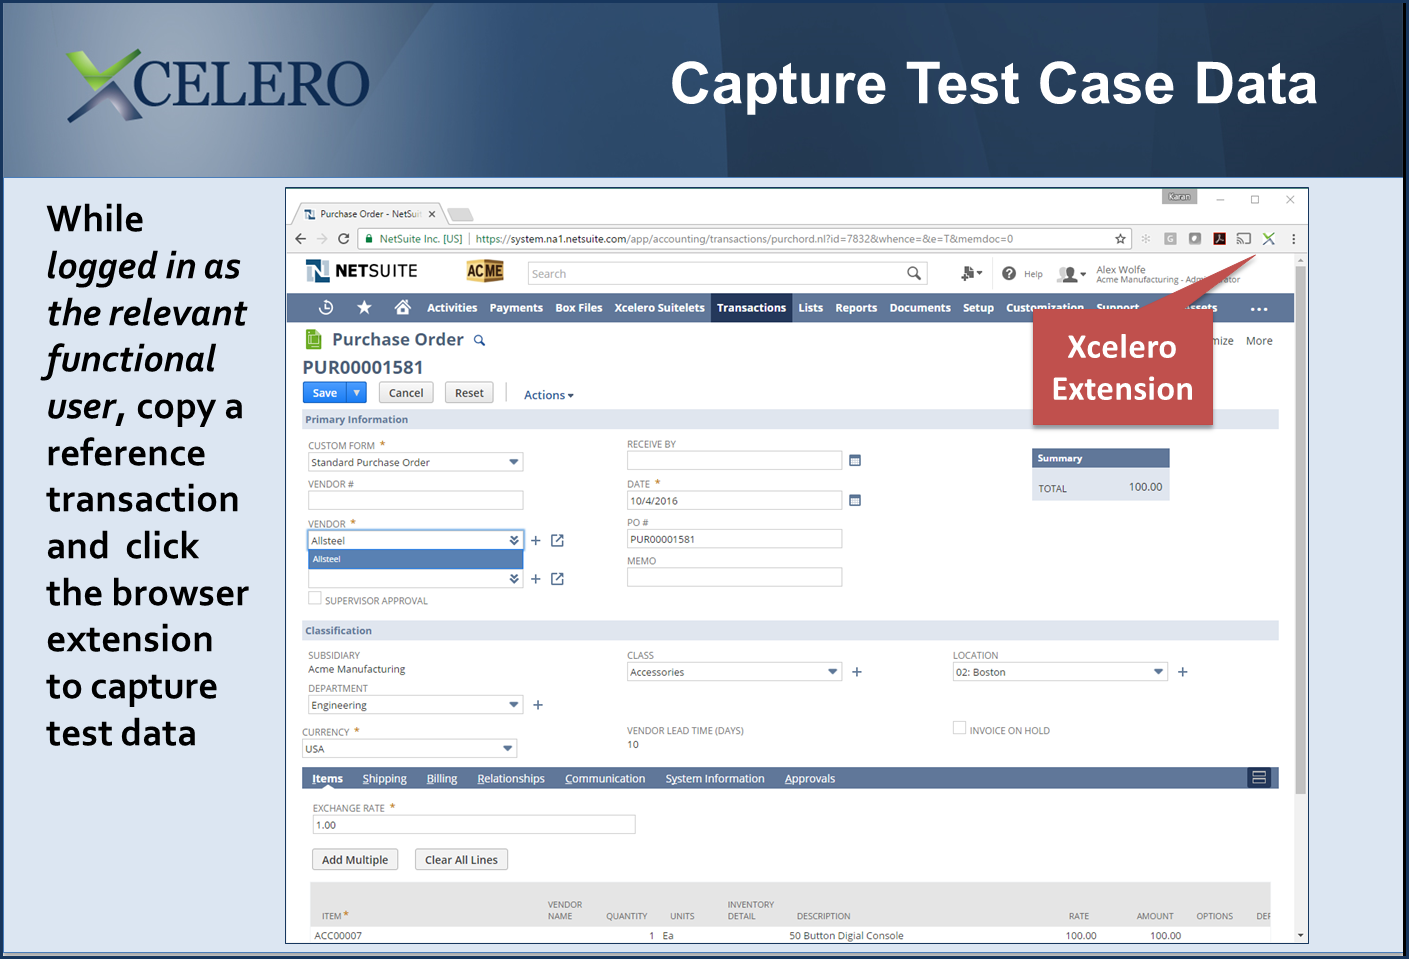Open the Actions dropdown menu

pyautogui.click(x=549, y=395)
